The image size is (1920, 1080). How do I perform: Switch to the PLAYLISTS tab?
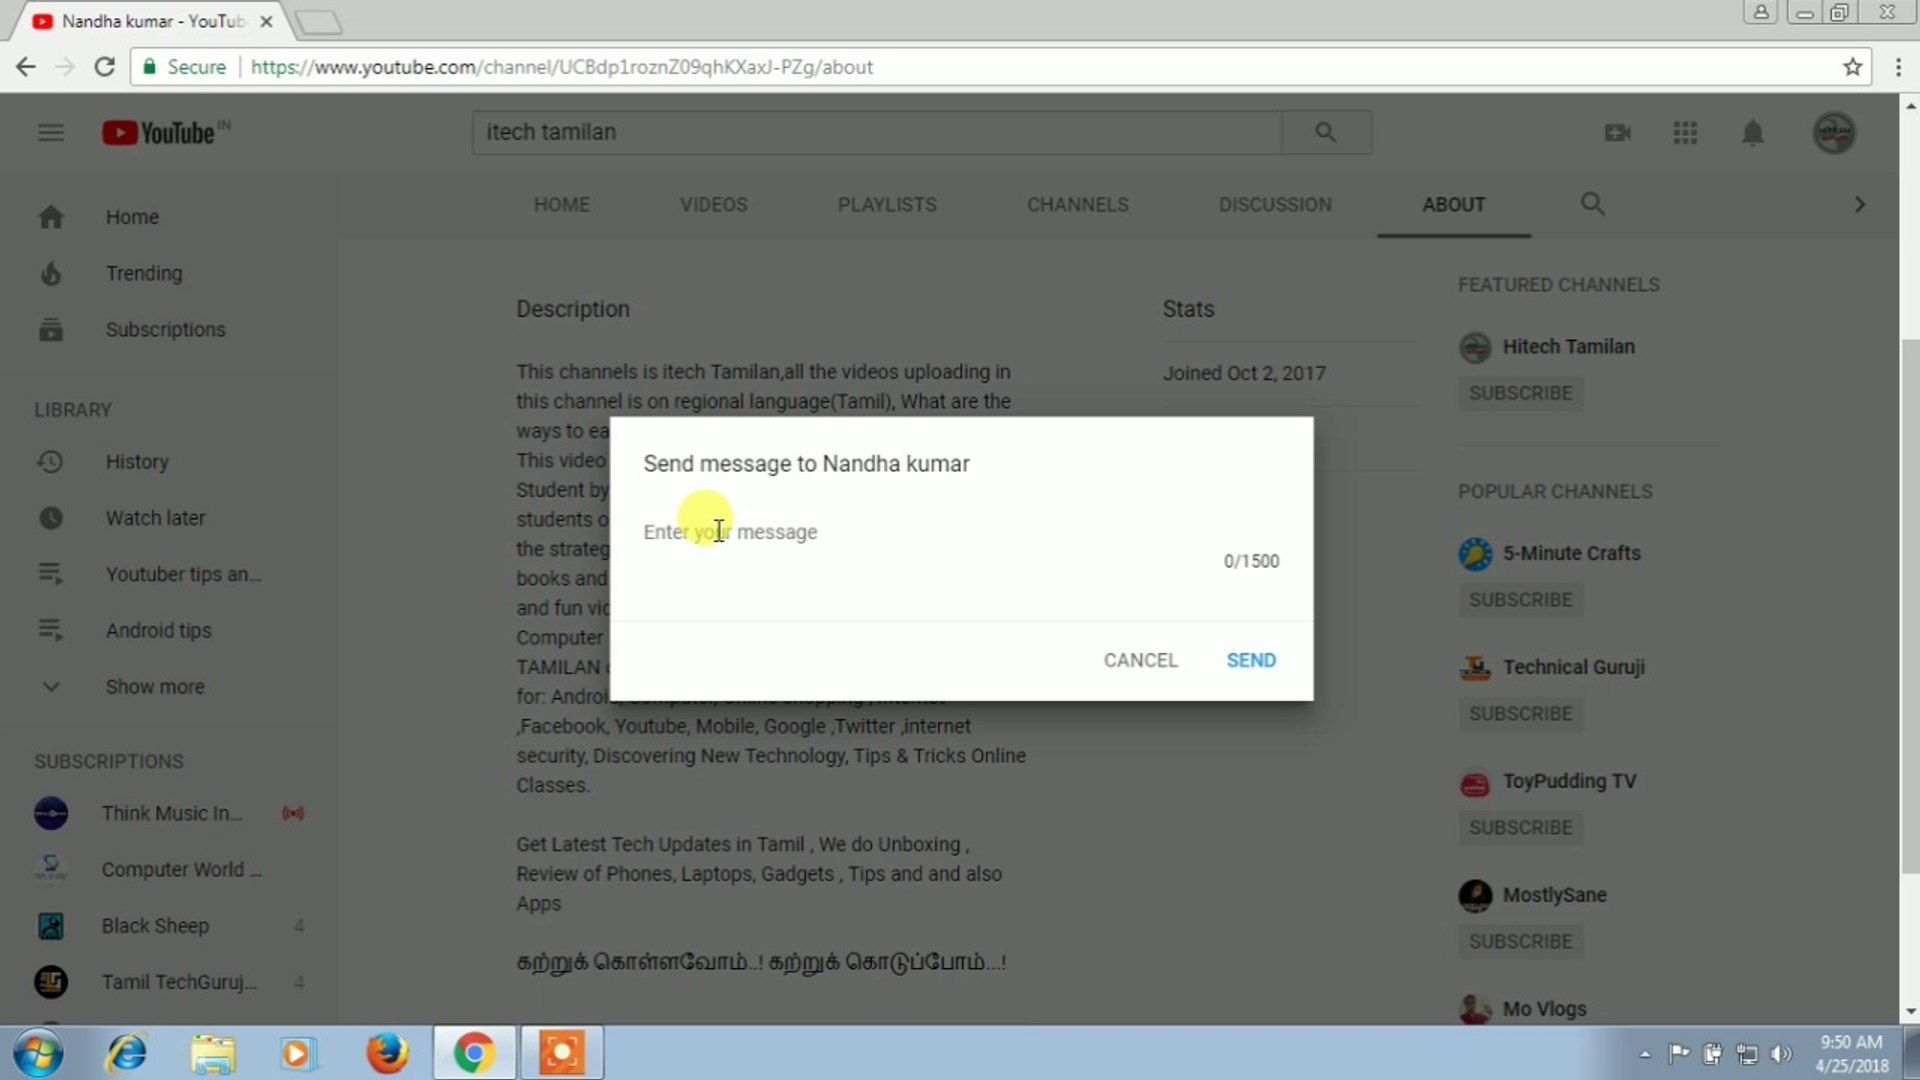[x=886, y=204]
